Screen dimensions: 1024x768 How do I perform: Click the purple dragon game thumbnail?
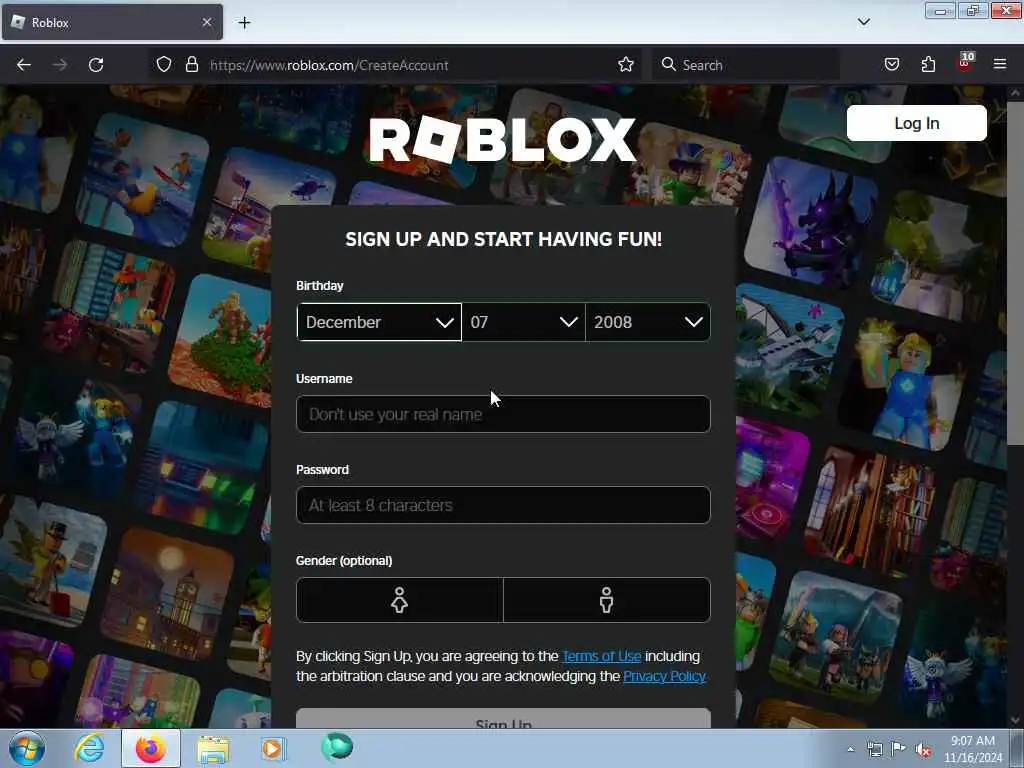pyautogui.click(x=811, y=224)
